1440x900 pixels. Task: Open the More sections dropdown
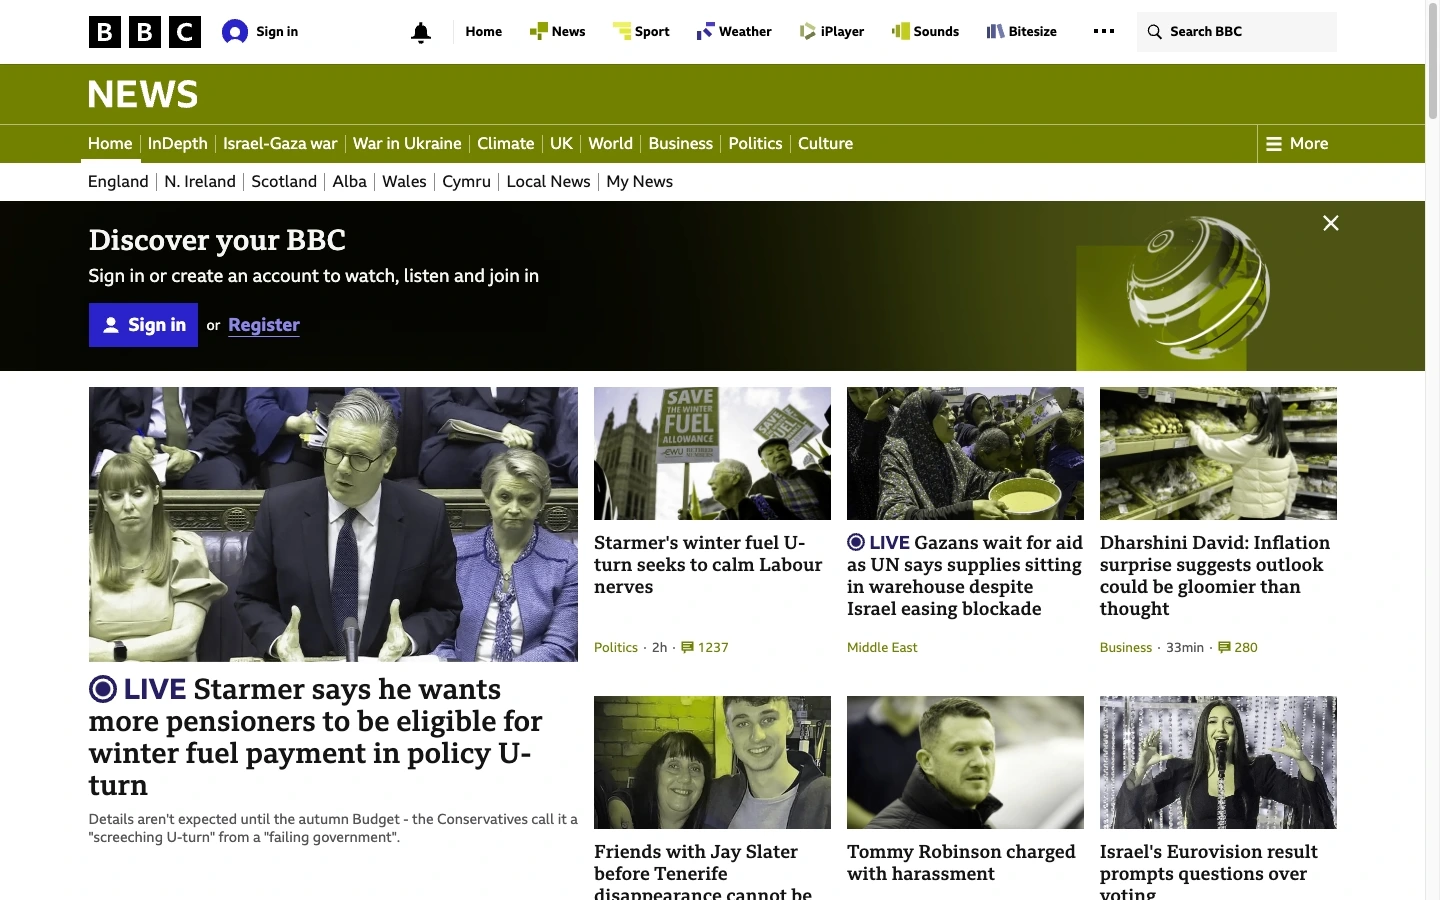(1297, 144)
